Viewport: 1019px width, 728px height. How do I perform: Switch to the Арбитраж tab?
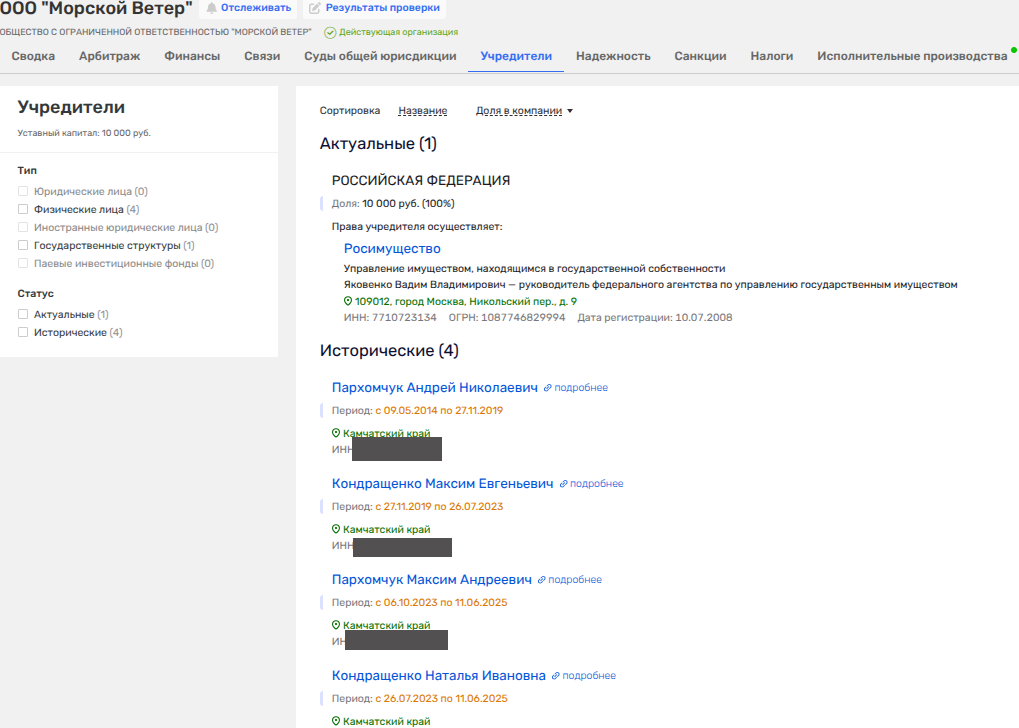tap(110, 56)
